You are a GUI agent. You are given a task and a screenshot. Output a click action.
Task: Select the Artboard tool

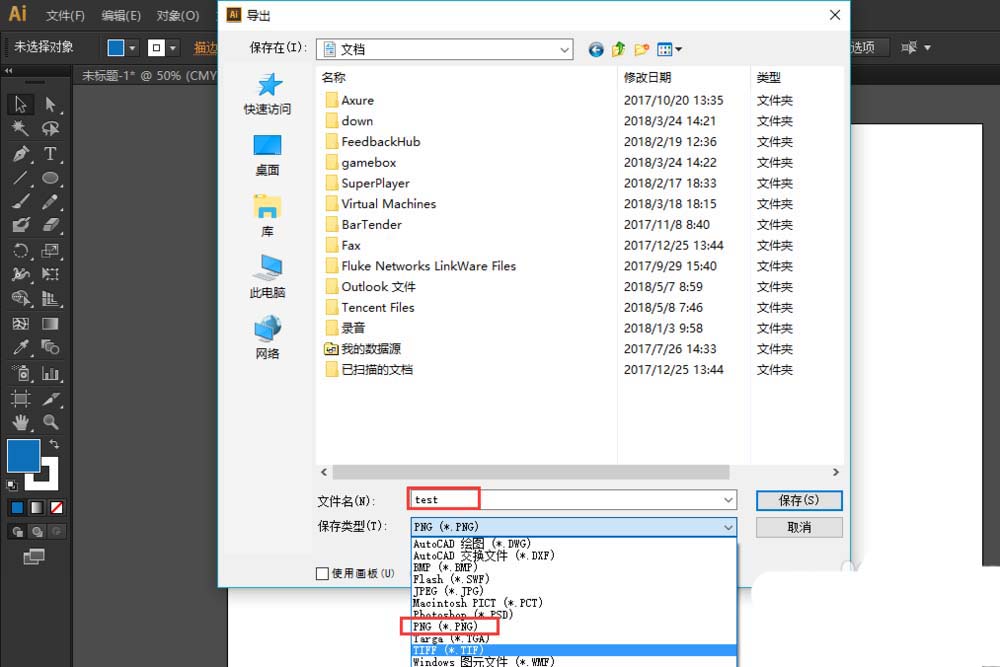click(20, 399)
